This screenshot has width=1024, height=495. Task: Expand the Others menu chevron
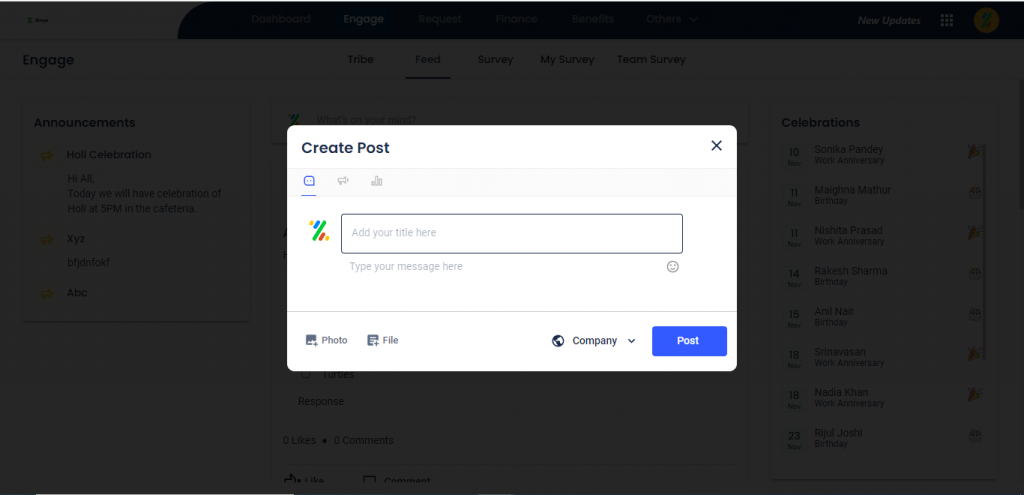(693, 20)
